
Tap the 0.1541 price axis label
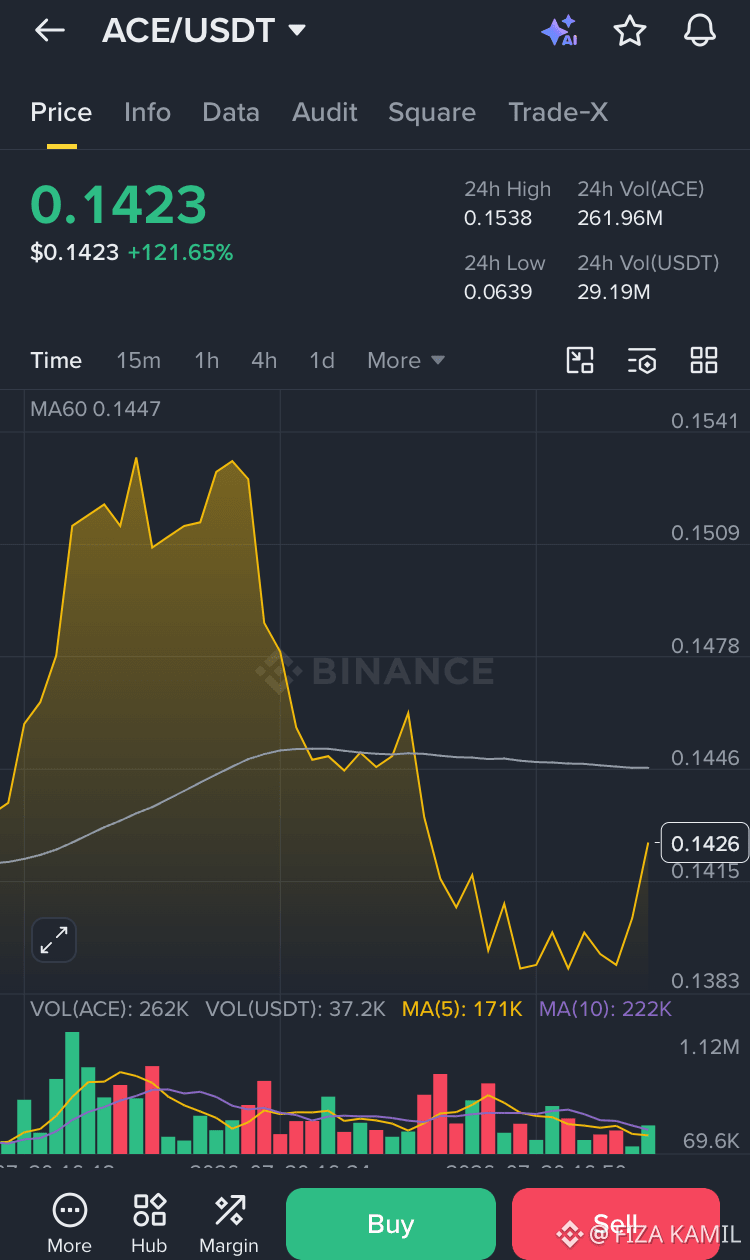tap(705, 421)
